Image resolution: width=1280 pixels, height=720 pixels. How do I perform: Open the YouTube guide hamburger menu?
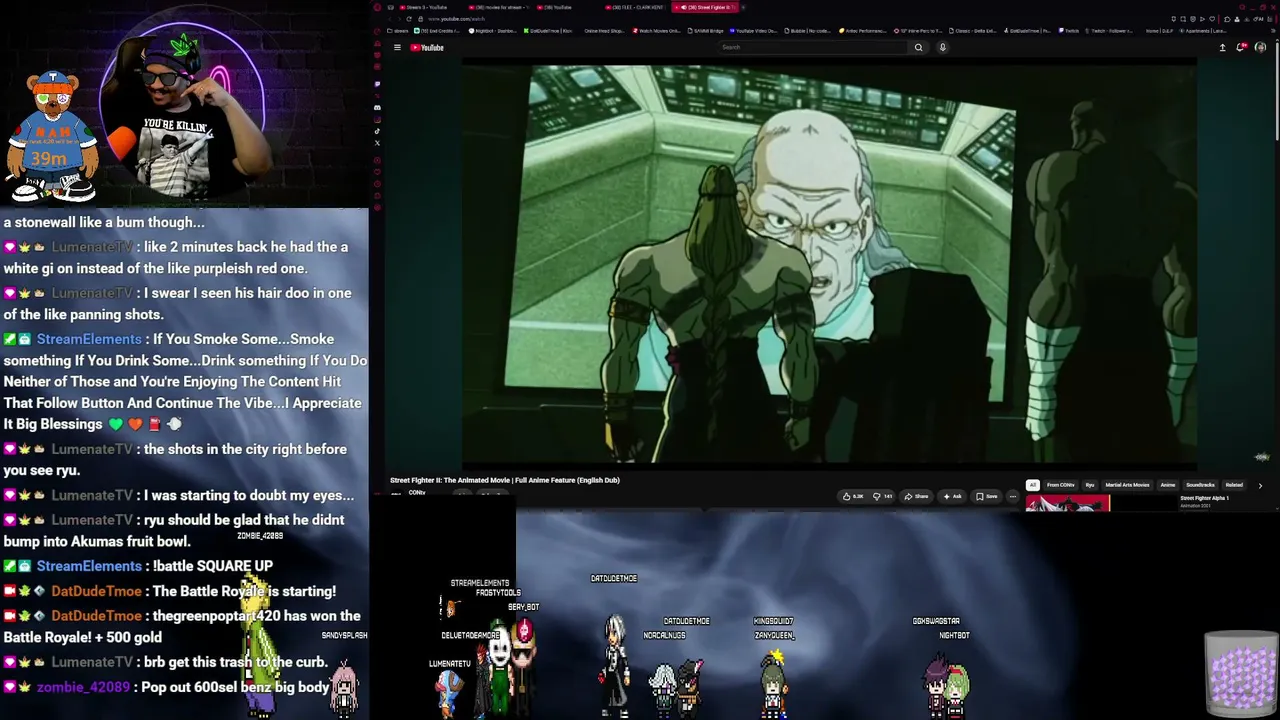coord(397,47)
